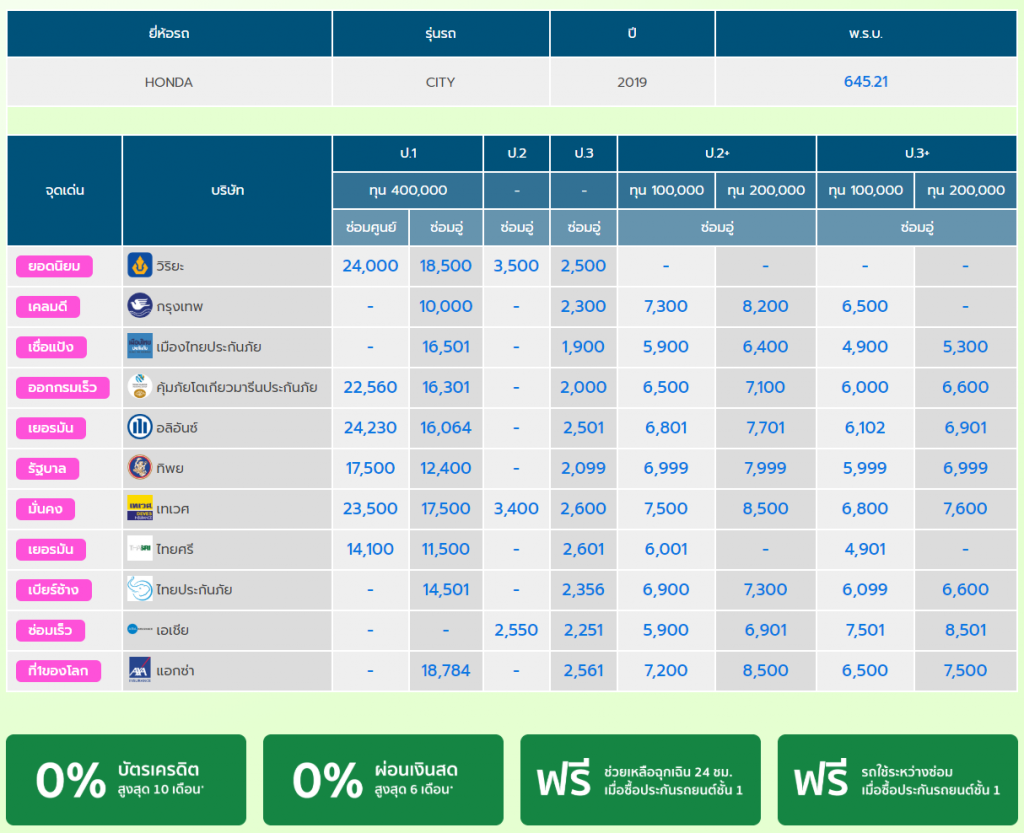Select Thaisri price 14,100
The height and width of the screenshot is (833, 1024).
point(370,549)
